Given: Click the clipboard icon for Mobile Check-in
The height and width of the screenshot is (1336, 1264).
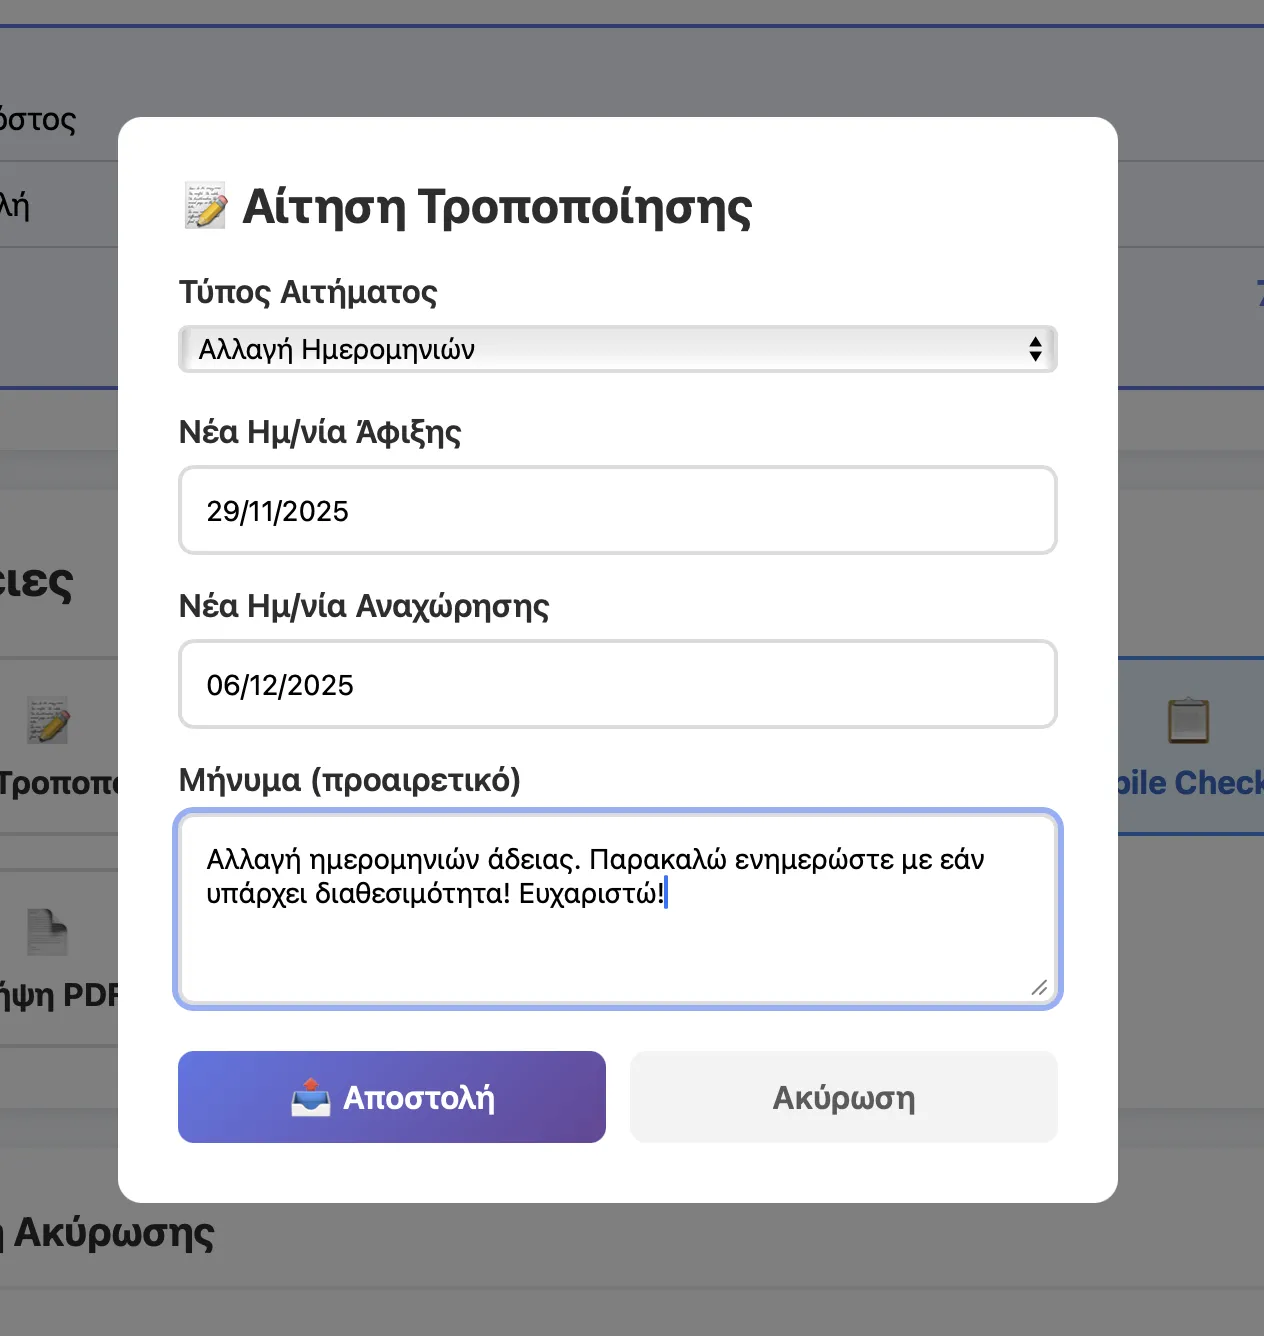Looking at the screenshot, I should tap(1190, 720).
